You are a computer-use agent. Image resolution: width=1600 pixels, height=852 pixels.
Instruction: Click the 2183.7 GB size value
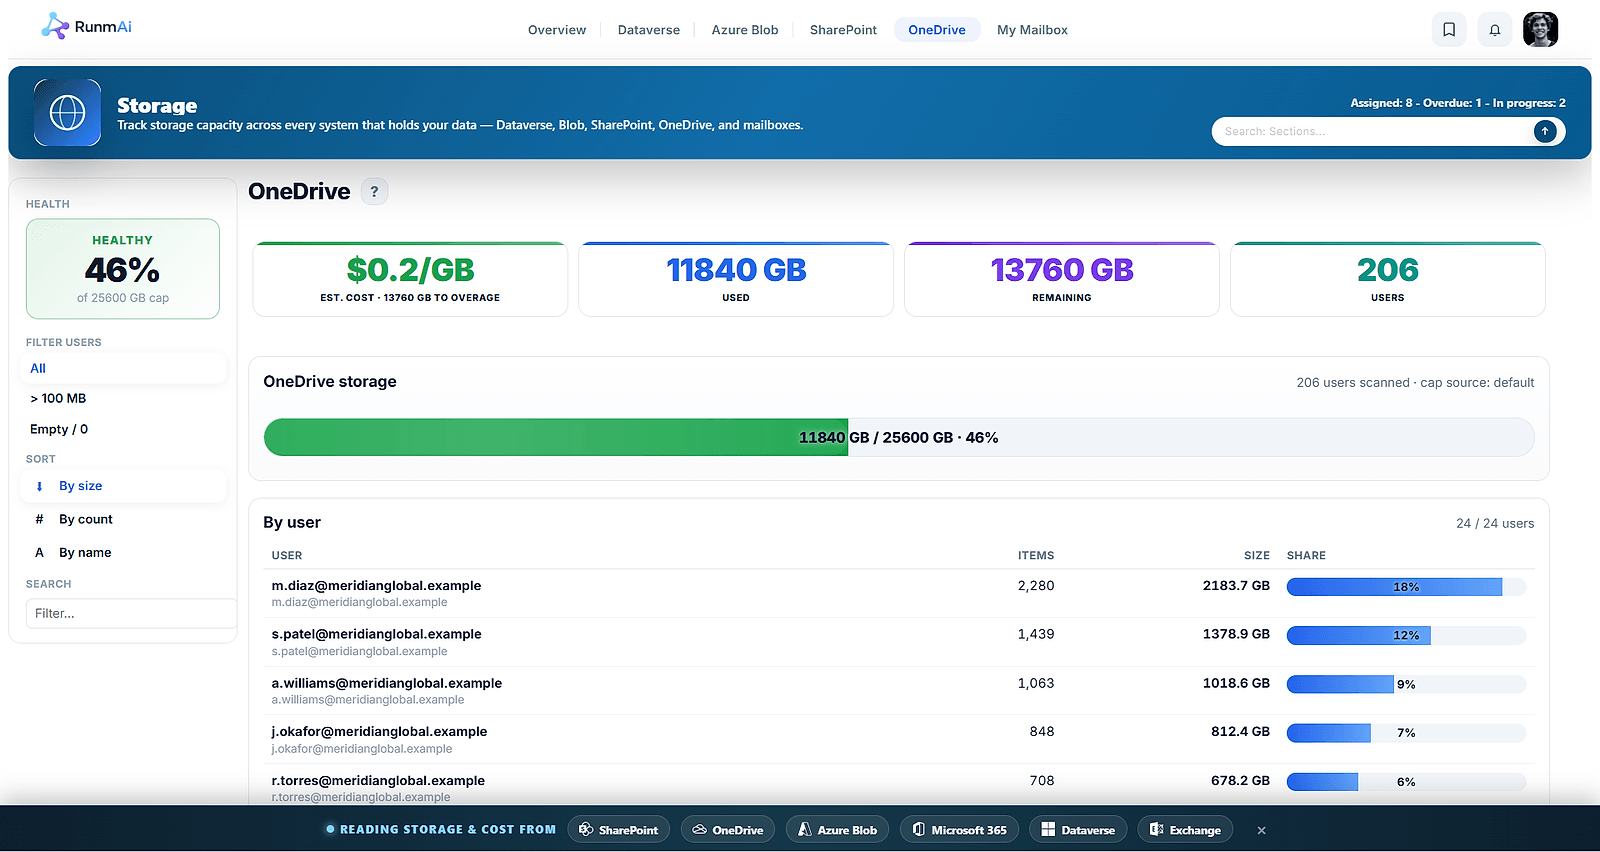(1236, 586)
